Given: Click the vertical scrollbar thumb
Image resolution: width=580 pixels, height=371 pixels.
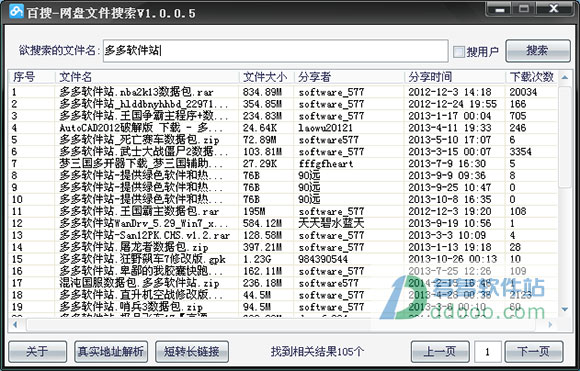Looking at the screenshot, I should click(564, 137).
